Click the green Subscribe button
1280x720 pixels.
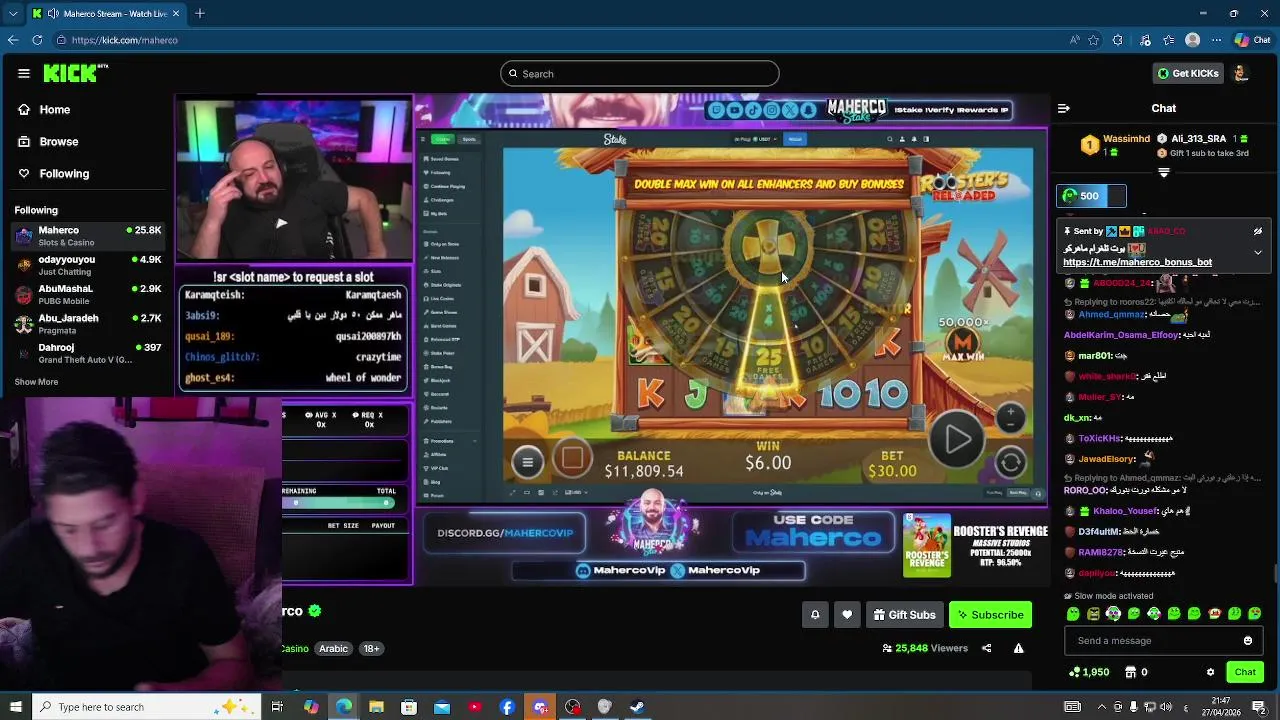(990, 615)
